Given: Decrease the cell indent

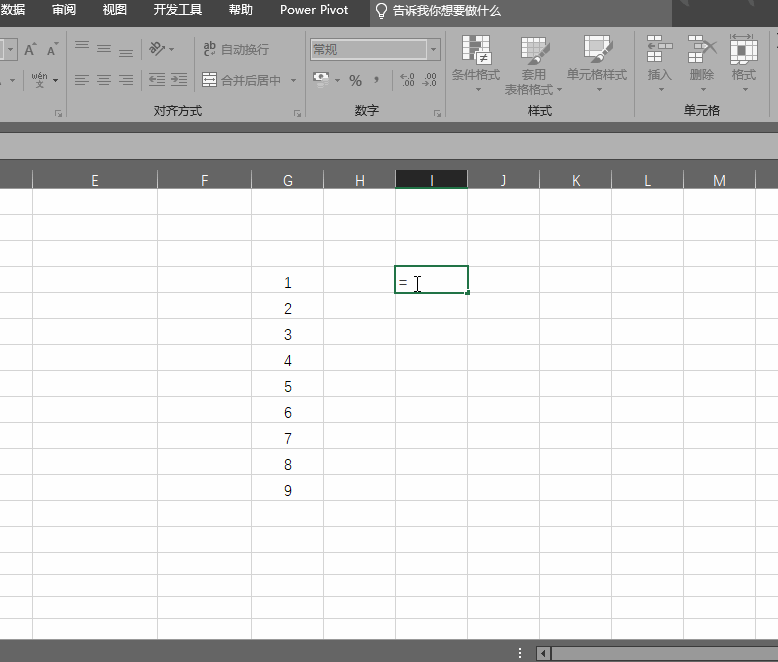Looking at the screenshot, I should tap(157, 80).
